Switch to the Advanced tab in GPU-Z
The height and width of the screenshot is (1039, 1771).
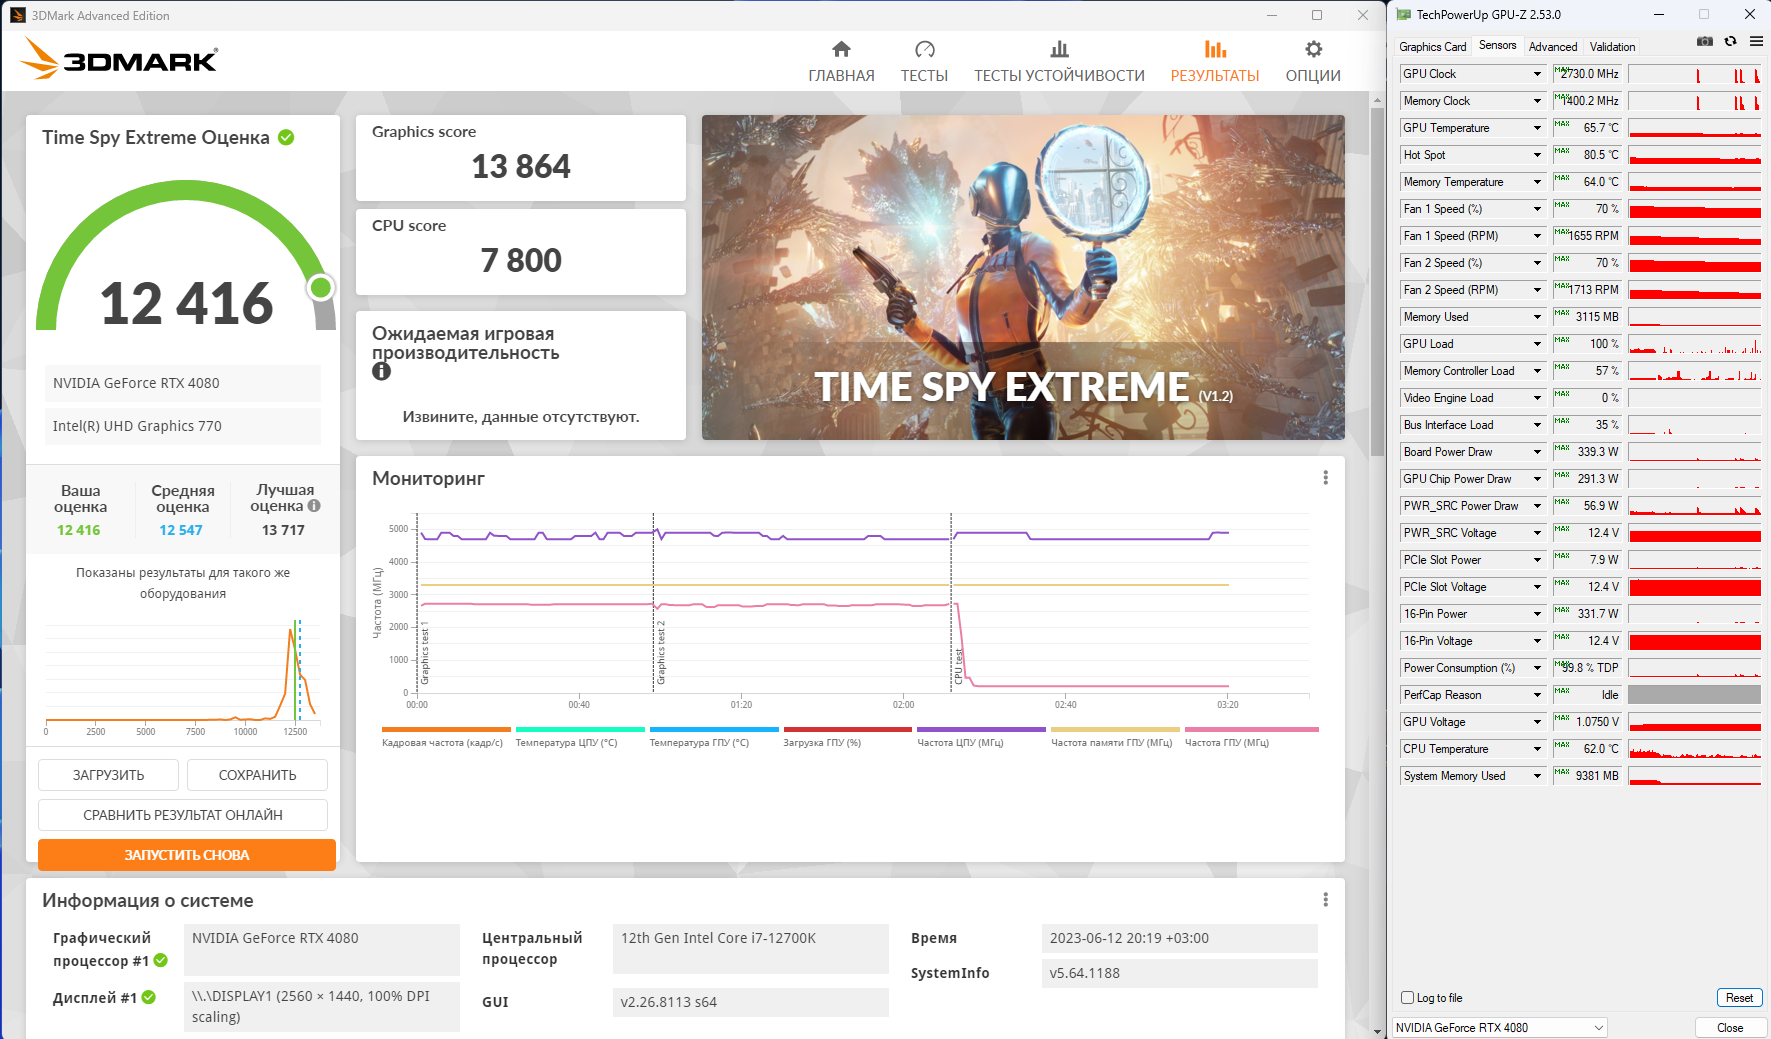click(x=1552, y=46)
